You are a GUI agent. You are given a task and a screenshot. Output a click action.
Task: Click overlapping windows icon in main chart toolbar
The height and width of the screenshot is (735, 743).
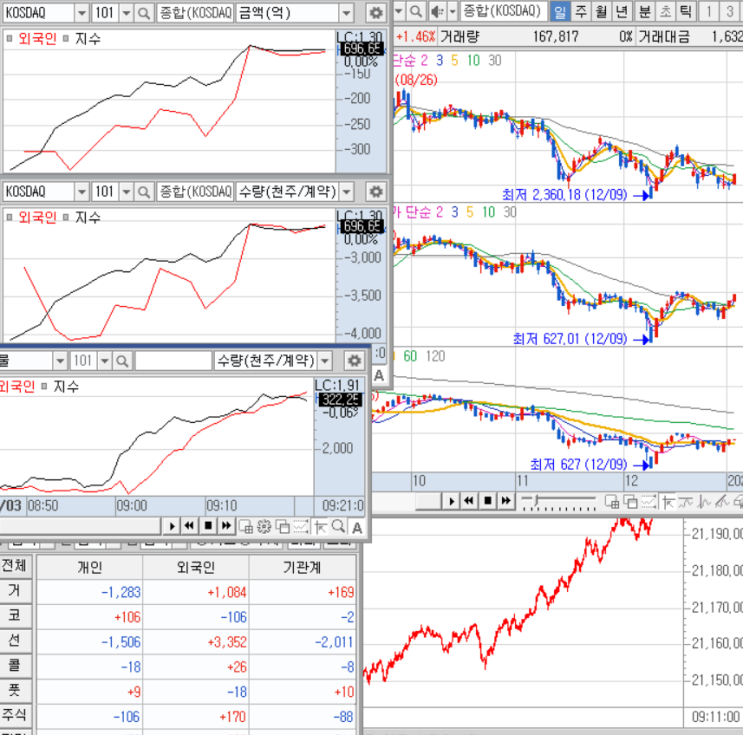[630, 501]
